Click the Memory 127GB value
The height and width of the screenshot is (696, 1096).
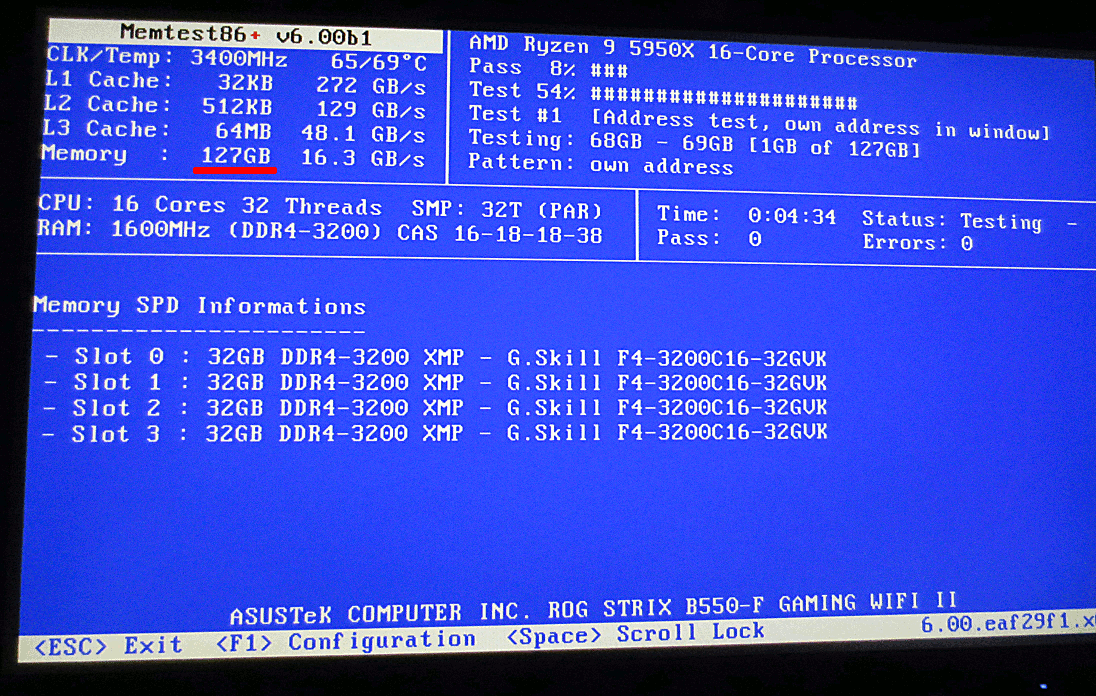[x=236, y=155]
